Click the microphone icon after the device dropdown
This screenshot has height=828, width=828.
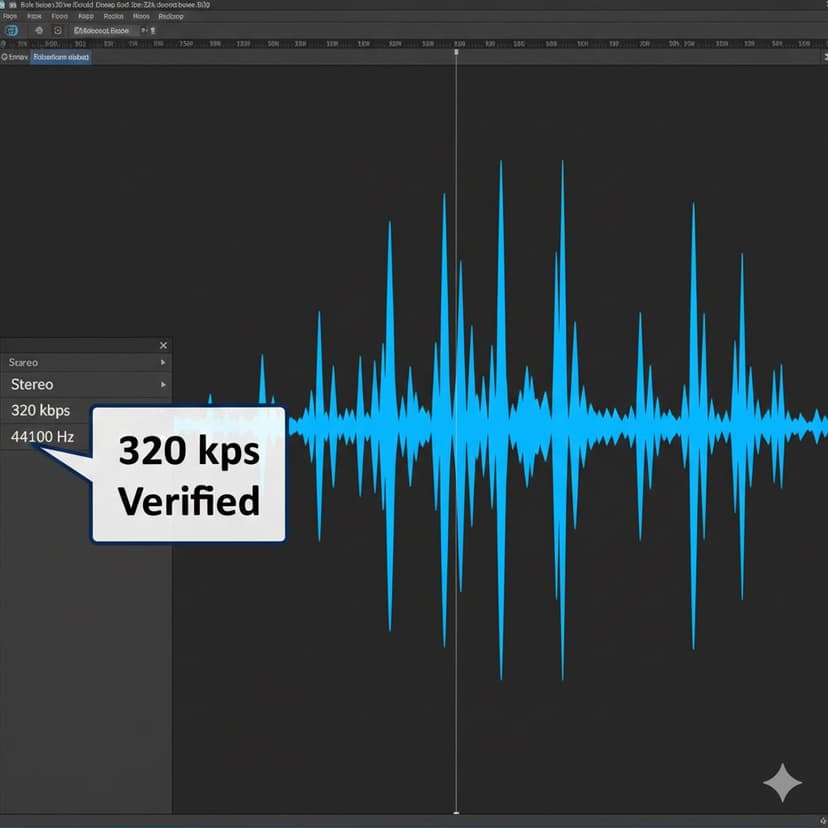coord(153,31)
